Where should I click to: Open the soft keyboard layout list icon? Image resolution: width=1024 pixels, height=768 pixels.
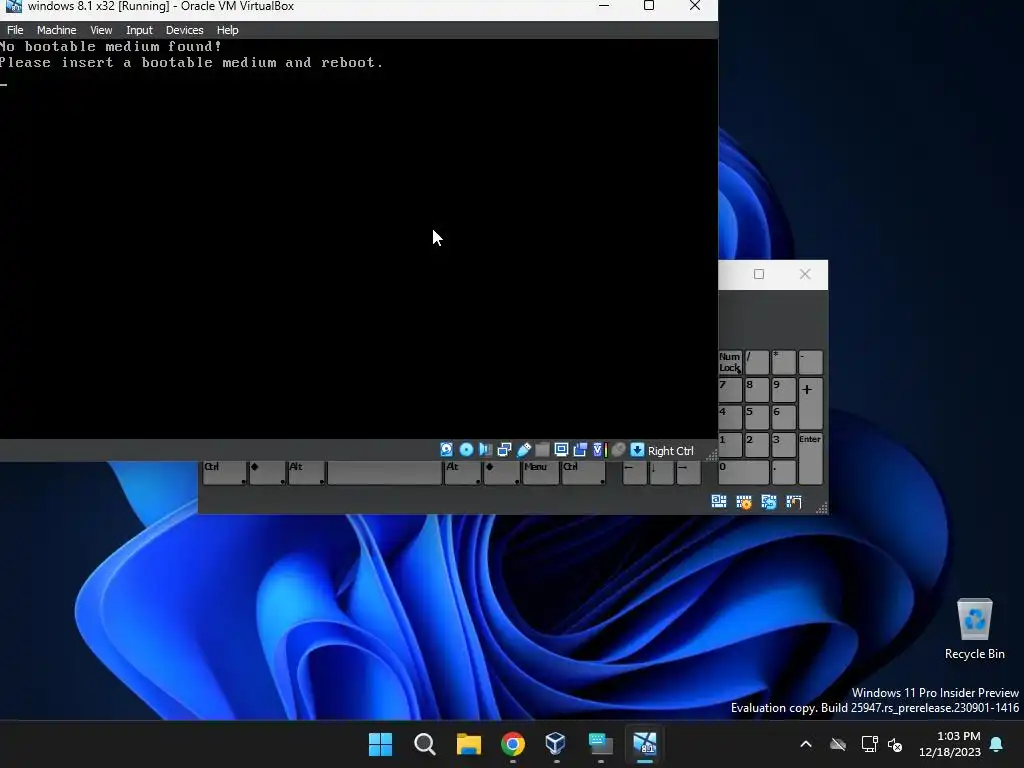pyautogui.click(x=719, y=502)
